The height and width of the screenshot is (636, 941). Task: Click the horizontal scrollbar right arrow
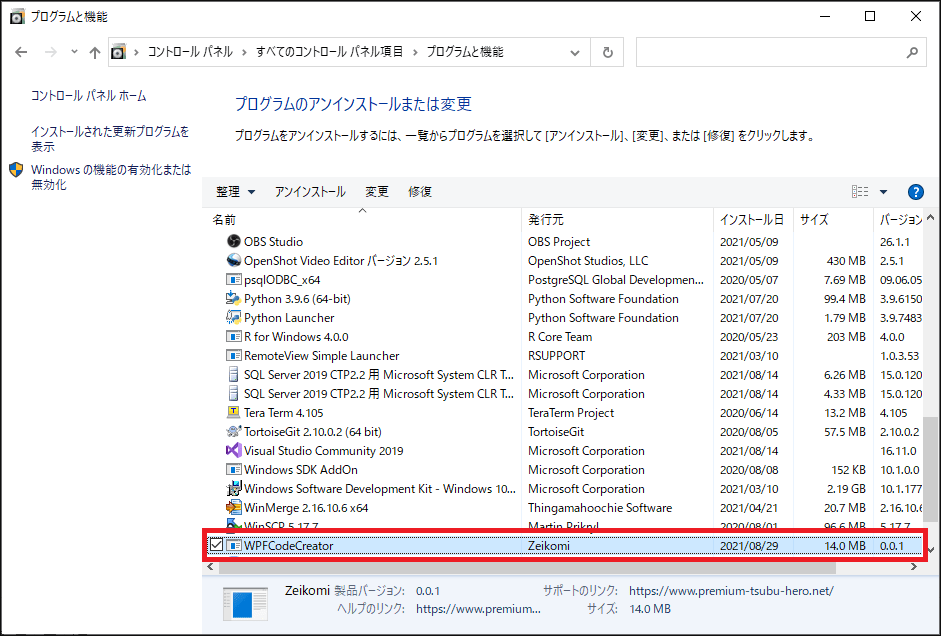click(x=913, y=566)
